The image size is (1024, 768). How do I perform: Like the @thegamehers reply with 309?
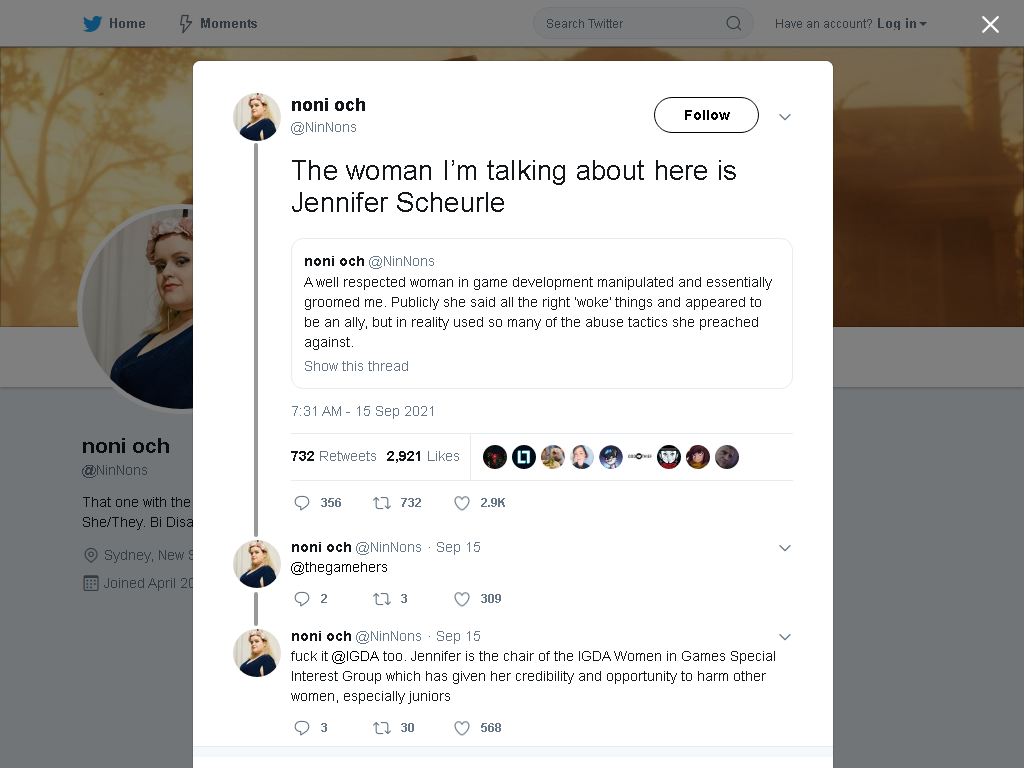coord(477,599)
